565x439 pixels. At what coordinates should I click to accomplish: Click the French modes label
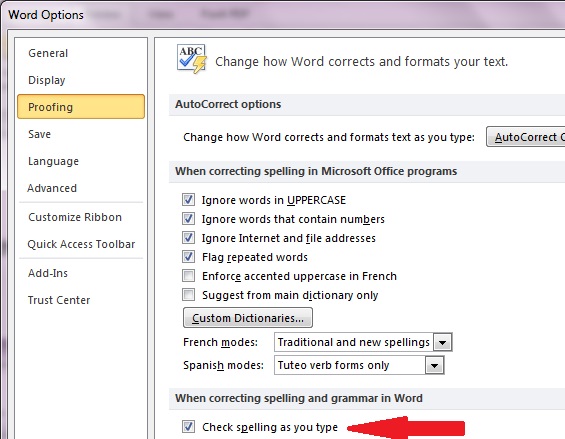(x=221, y=342)
